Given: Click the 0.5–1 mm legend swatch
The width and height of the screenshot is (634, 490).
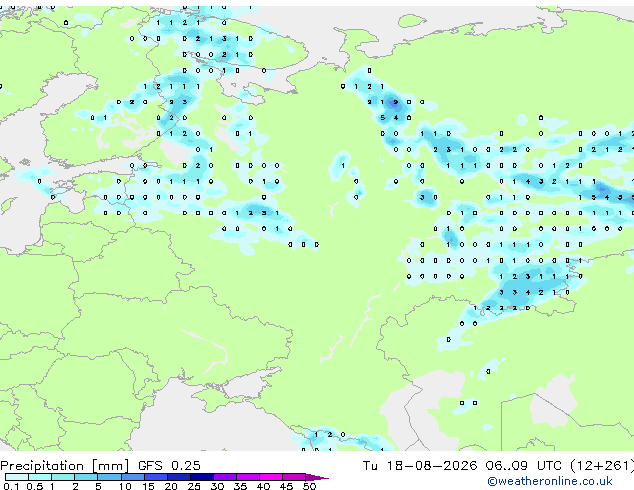Looking at the screenshot, I should point(40,477).
